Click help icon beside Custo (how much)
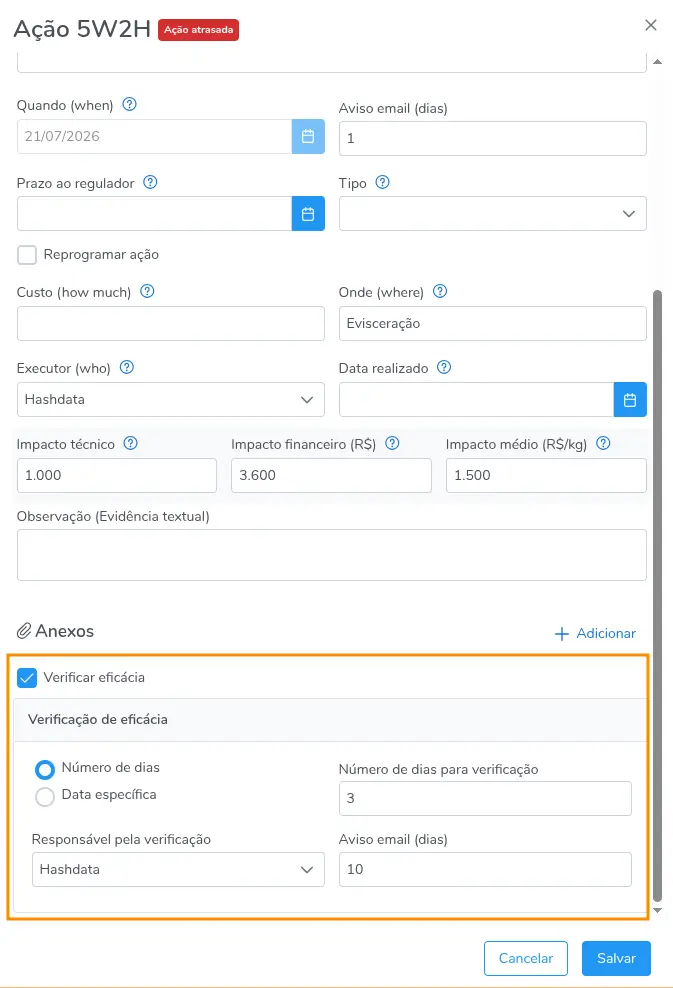Screen dimensions: 673x988 point(147,291)
